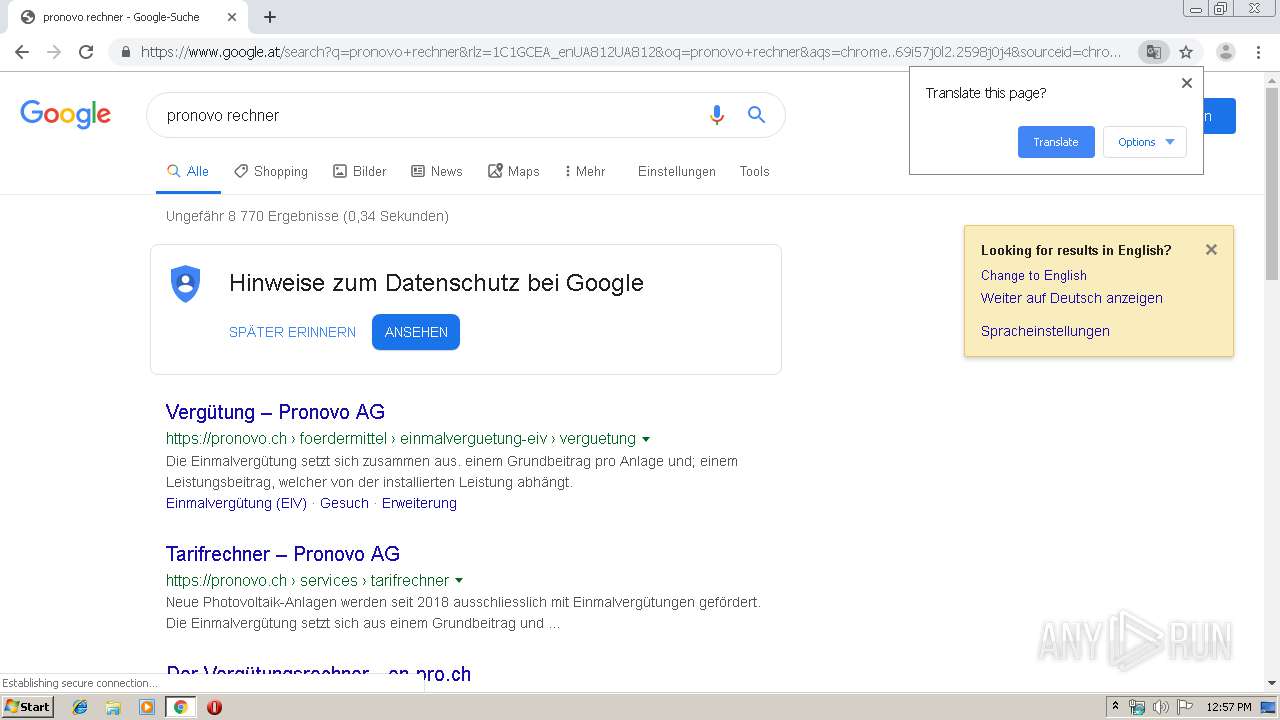Open Gesuch sitelink
Viewport: 1280px width, 720px height.
[344, 503]
